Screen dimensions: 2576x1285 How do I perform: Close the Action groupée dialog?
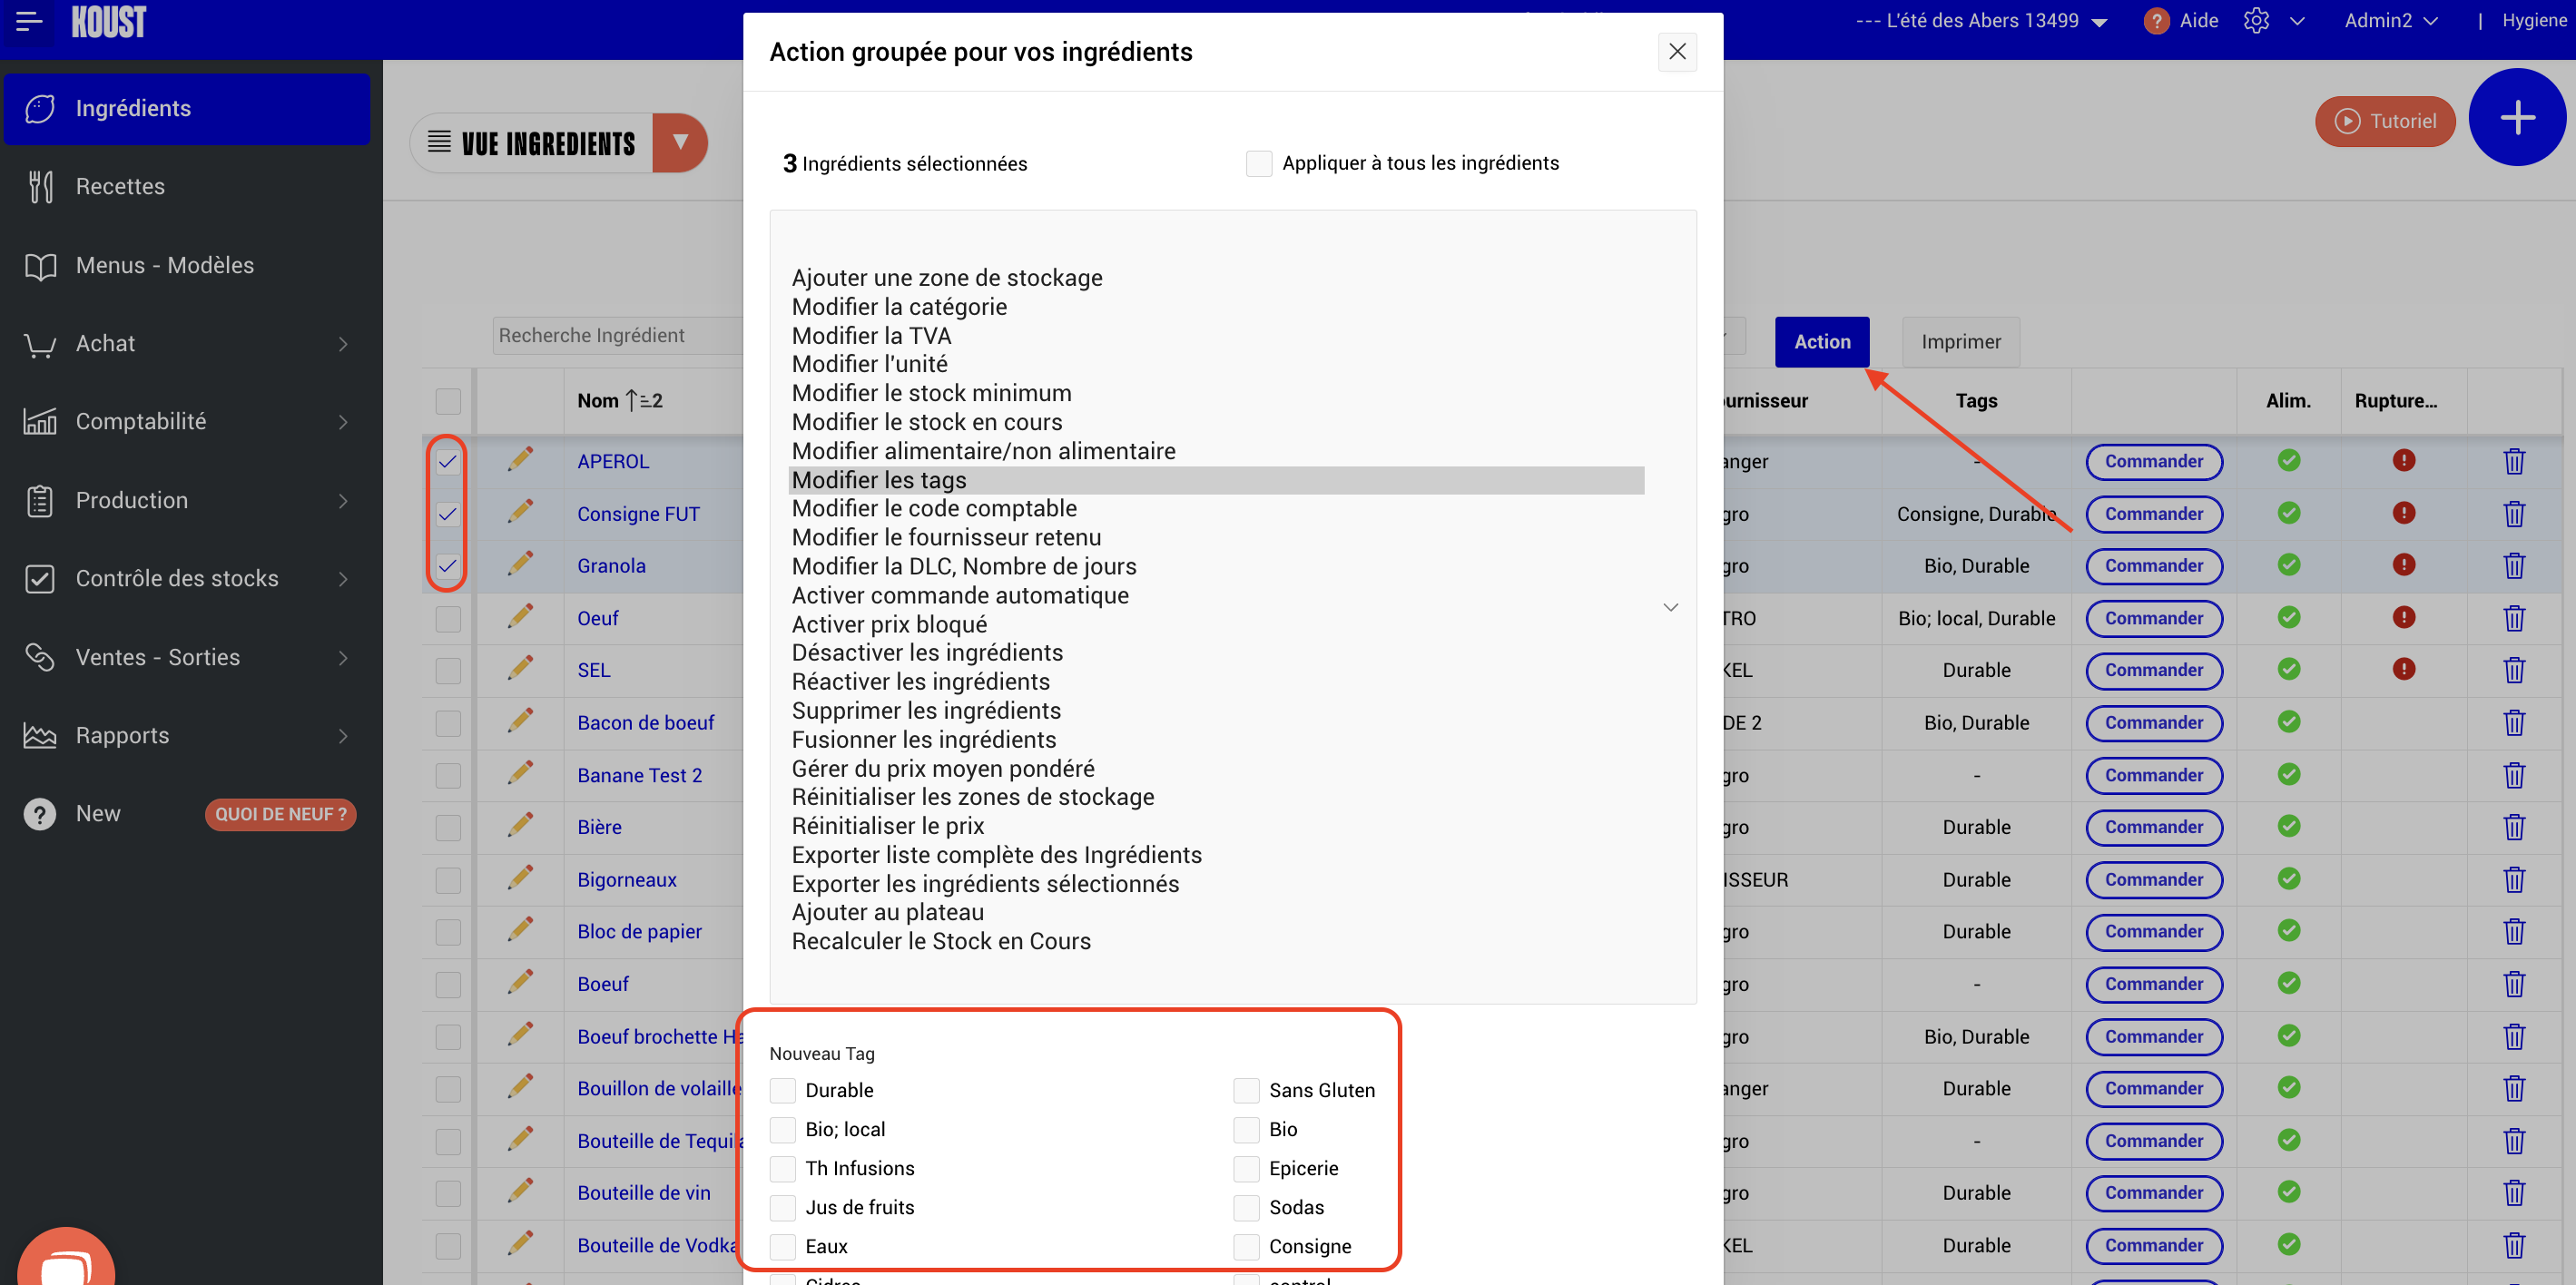(x=1677, y=52)
